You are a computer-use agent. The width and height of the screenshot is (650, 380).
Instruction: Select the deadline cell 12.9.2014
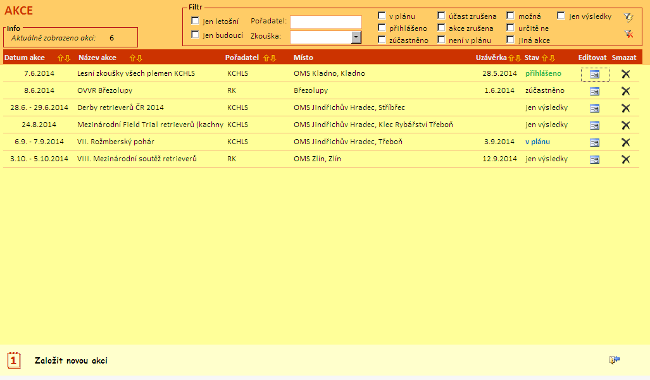pos(500,159)
